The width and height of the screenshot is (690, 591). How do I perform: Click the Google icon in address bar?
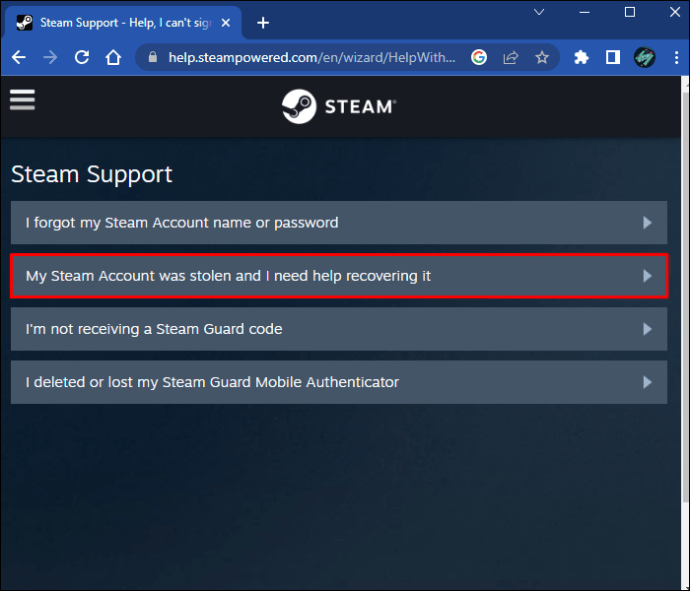click(479, 57)
